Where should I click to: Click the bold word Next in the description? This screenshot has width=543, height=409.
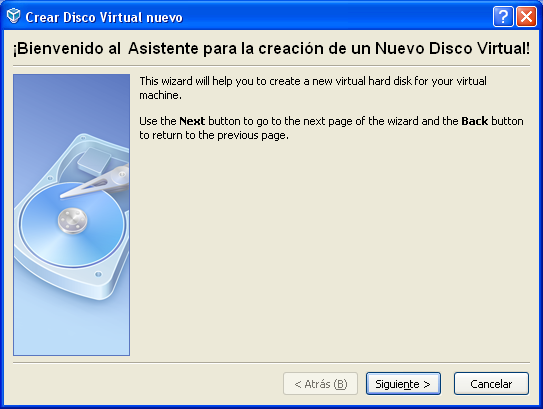192,121
